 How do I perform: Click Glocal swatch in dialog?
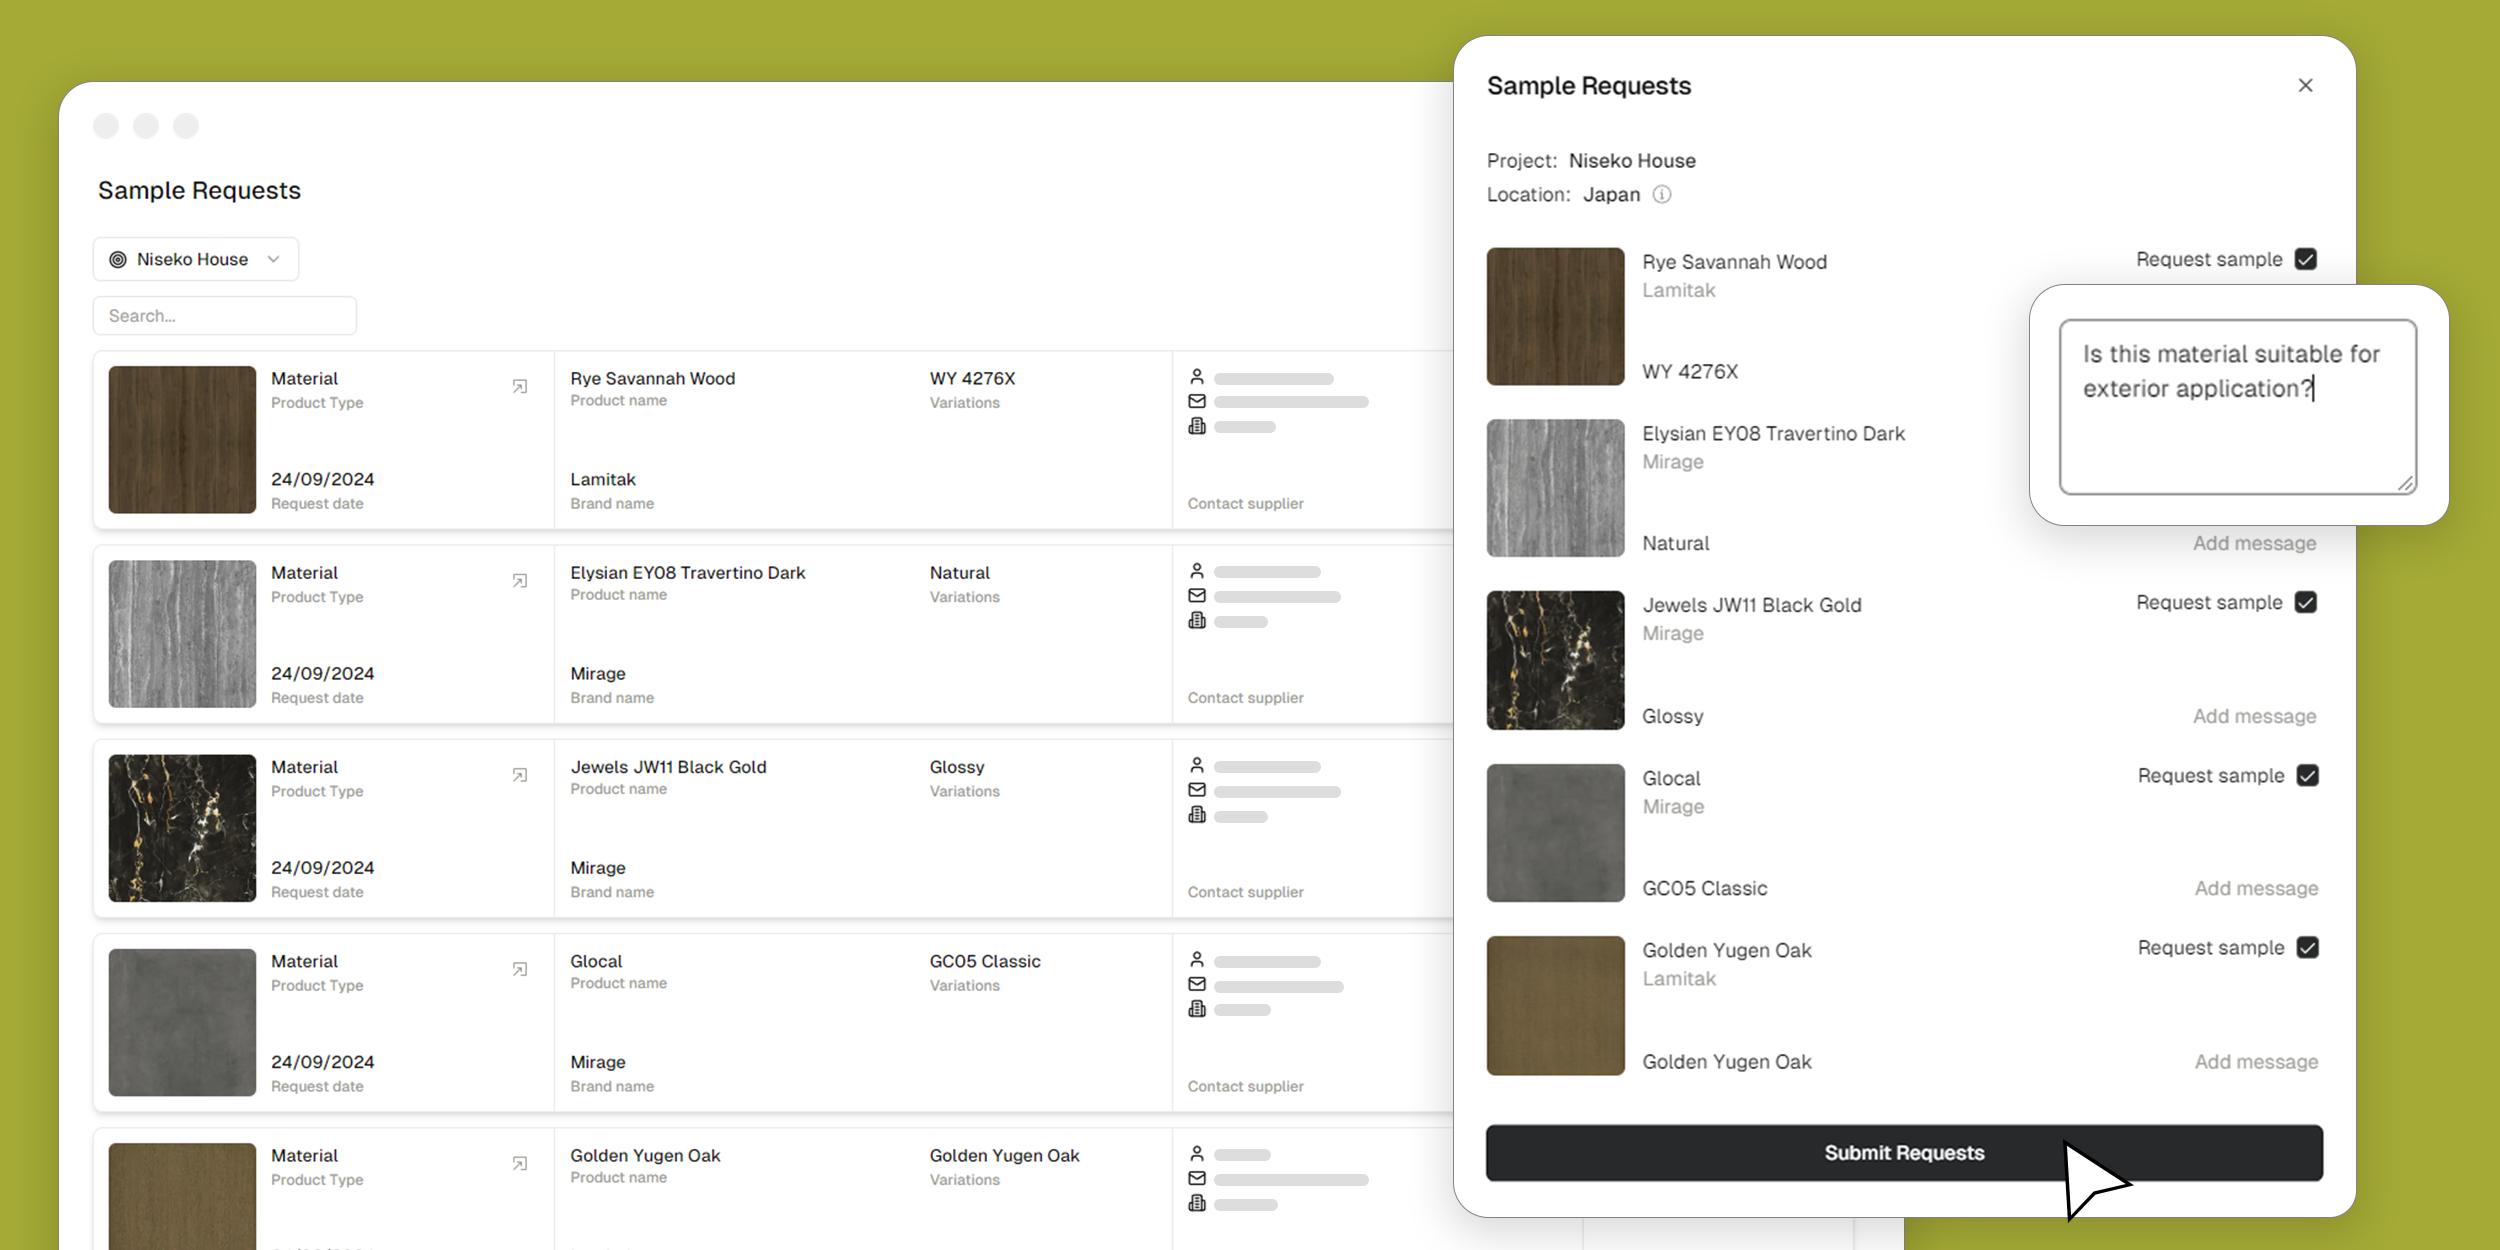pyautogui.click(x=1555, y=833)
